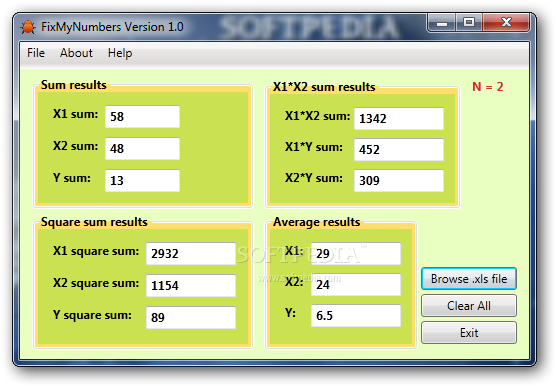Open the File menu
This screenshot has width=557, height=387.
[36, 53]
